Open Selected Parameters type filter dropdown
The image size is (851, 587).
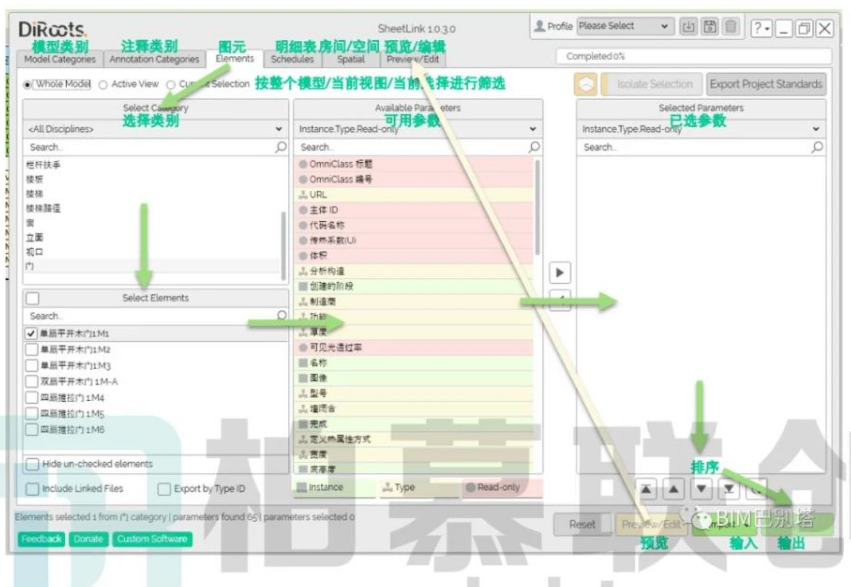[701, 129]
